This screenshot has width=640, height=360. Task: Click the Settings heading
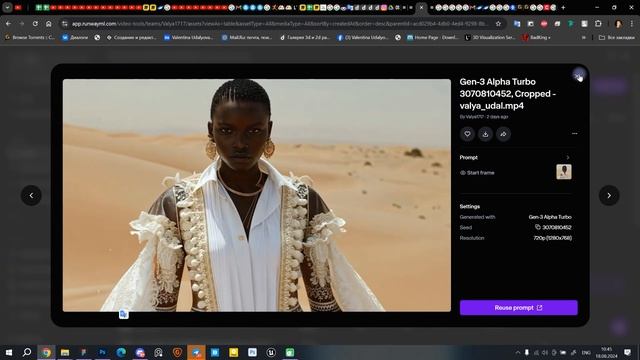click(470, 207)
